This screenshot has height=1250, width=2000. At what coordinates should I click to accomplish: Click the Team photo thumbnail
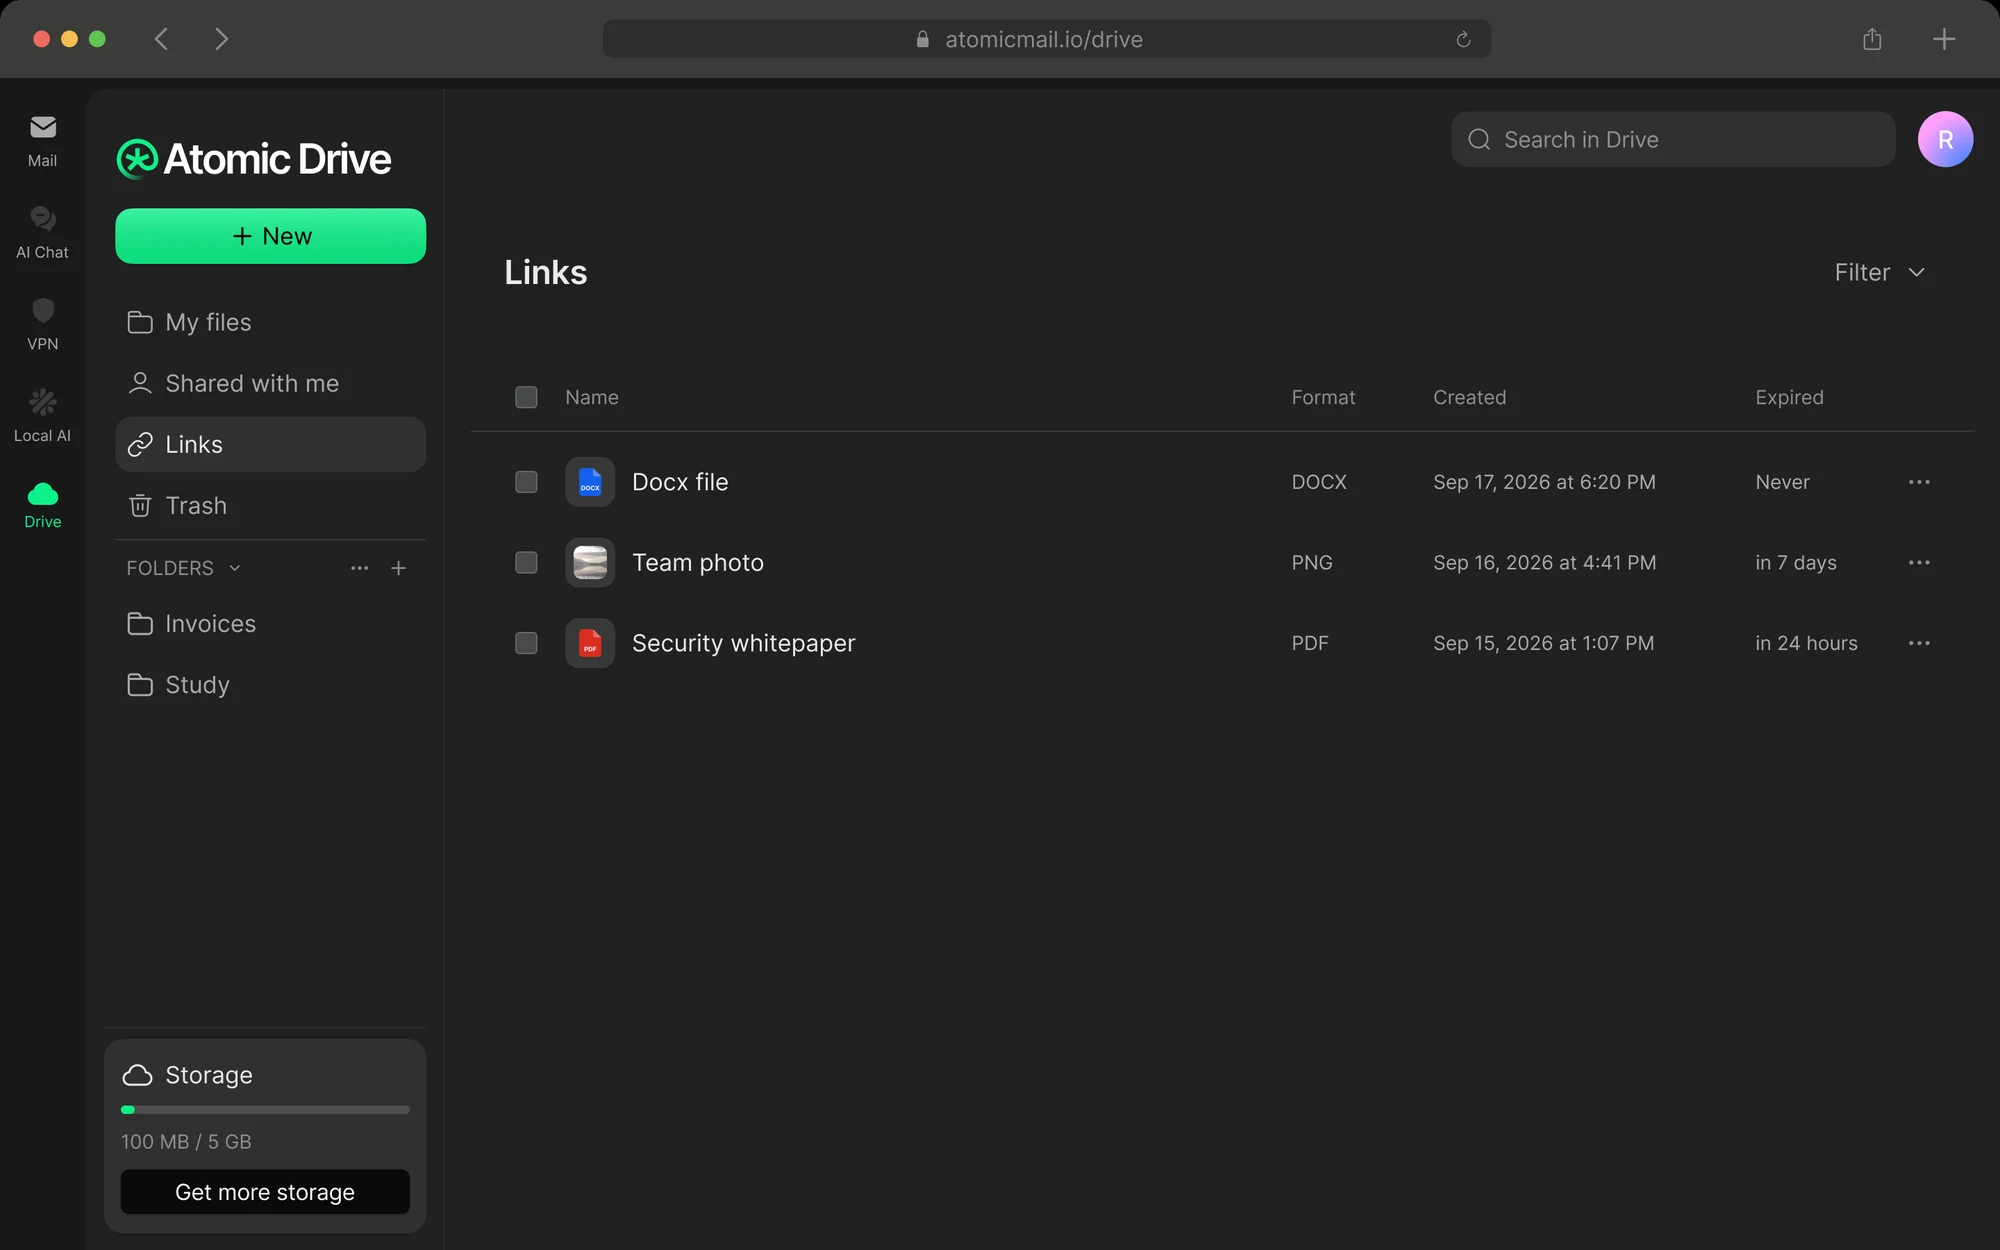[590, 563]
